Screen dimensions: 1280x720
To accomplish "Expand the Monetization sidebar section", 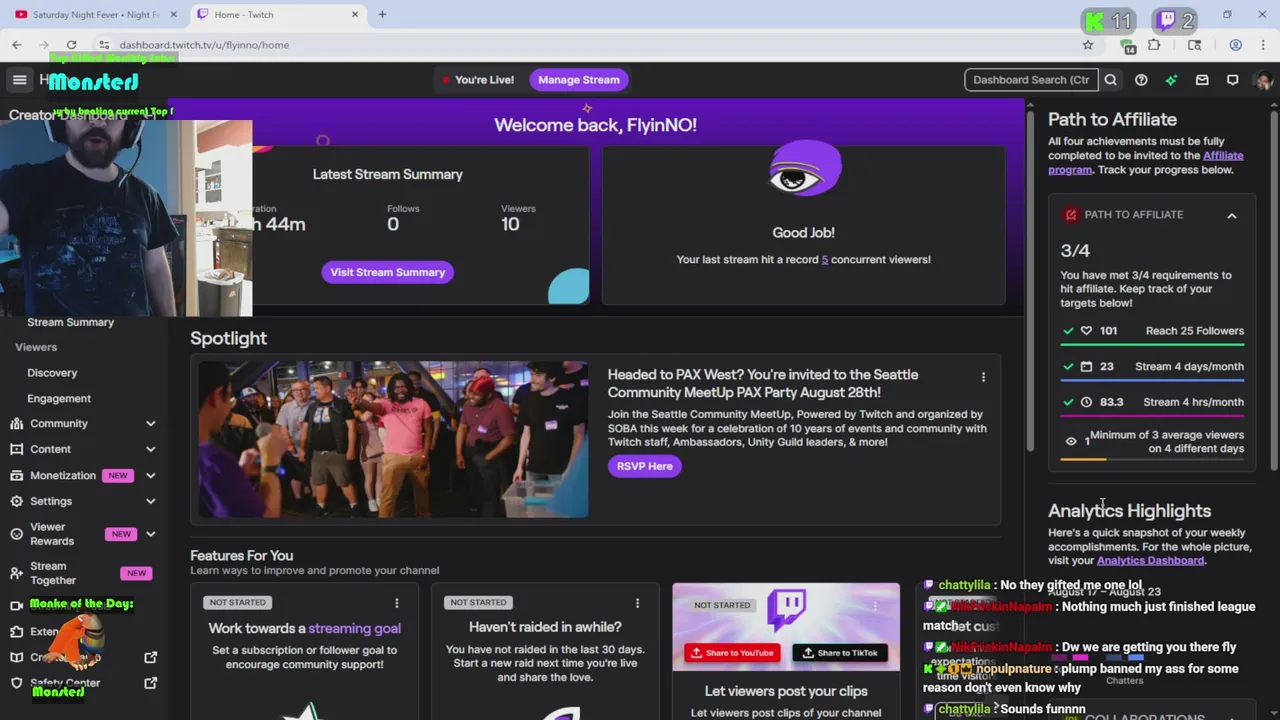I will 151,476.
